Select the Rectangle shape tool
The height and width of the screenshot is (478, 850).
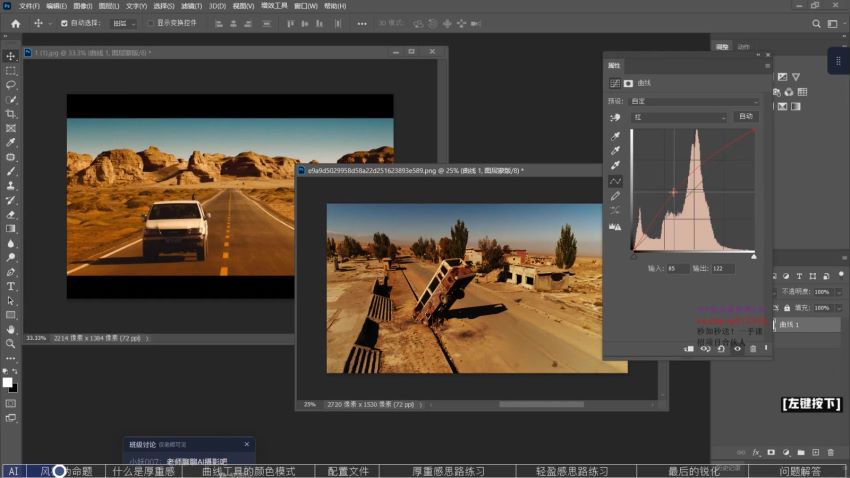[10, 315]
